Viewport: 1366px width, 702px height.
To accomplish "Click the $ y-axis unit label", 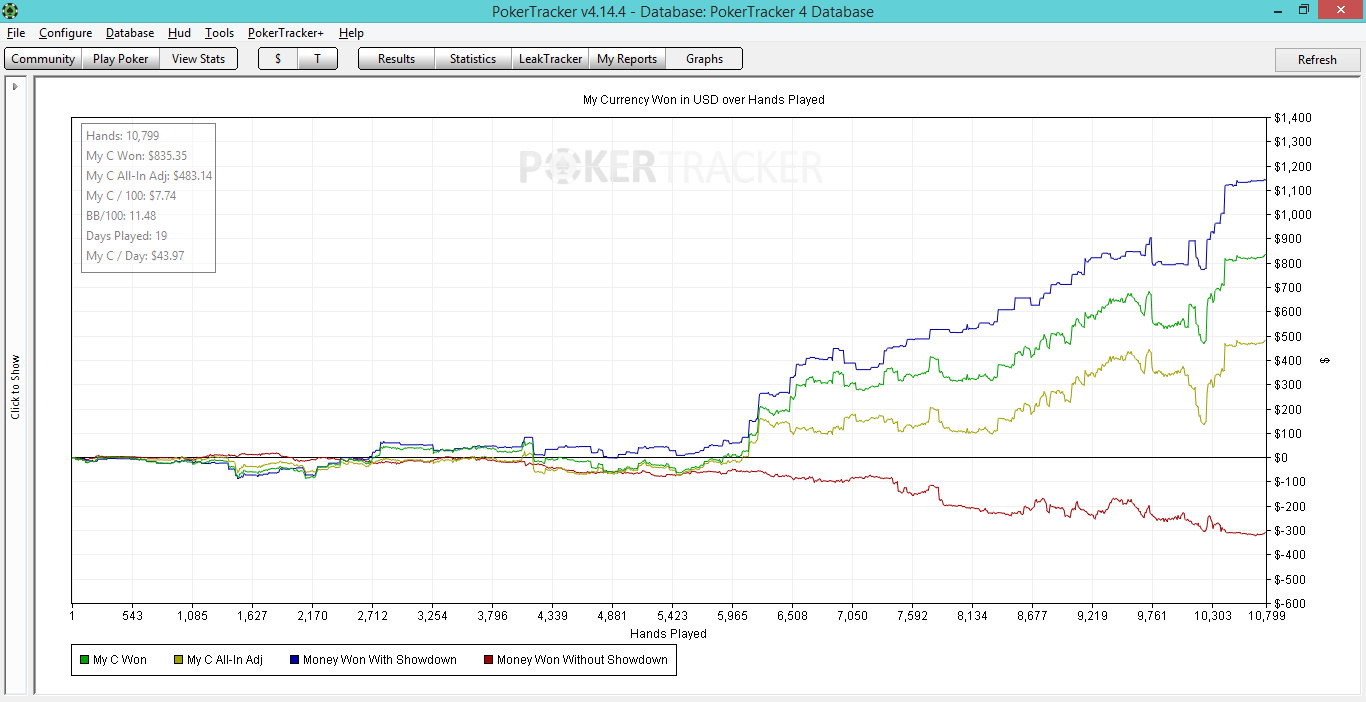I will point(1326,361).
